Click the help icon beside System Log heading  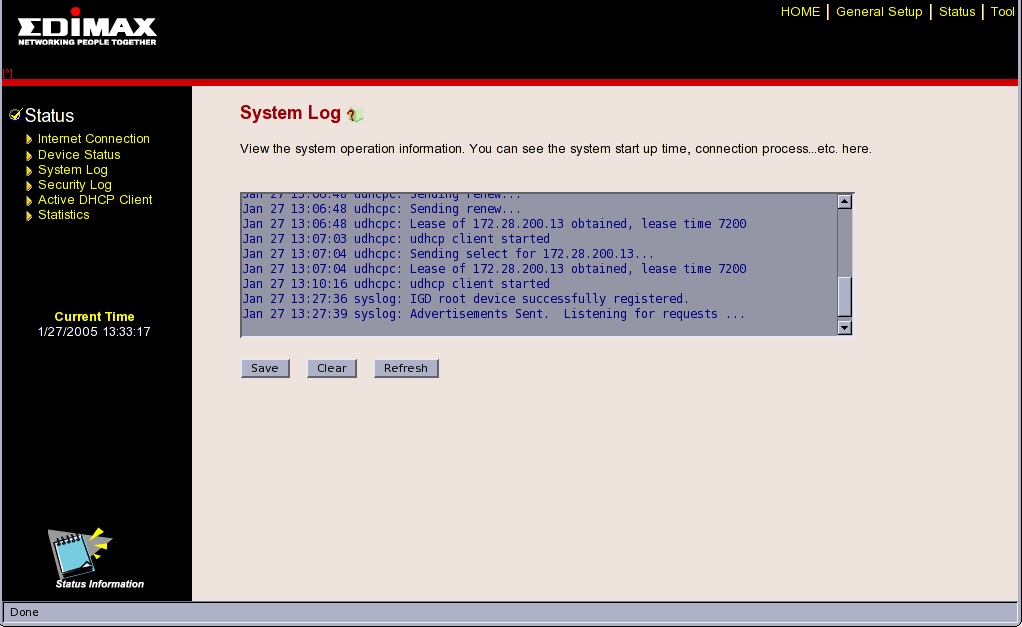click(355, 115)
